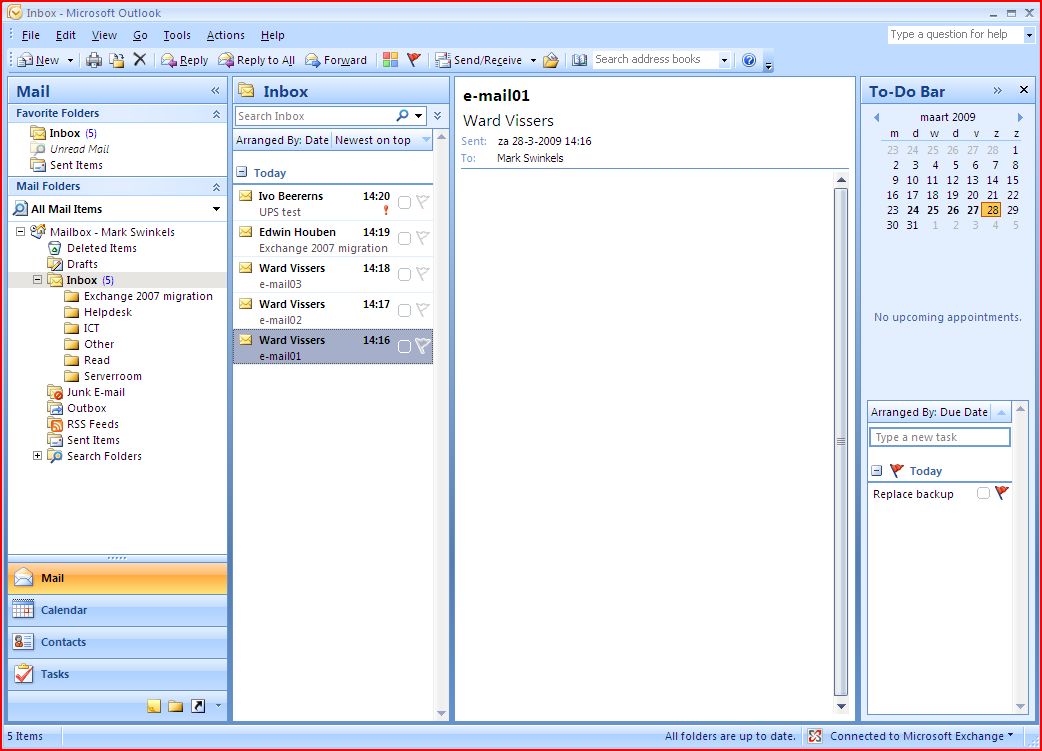The width and height of the screenshot is (1042, 751).
Task: Open the Tools menu
Action: coord(176,35)
